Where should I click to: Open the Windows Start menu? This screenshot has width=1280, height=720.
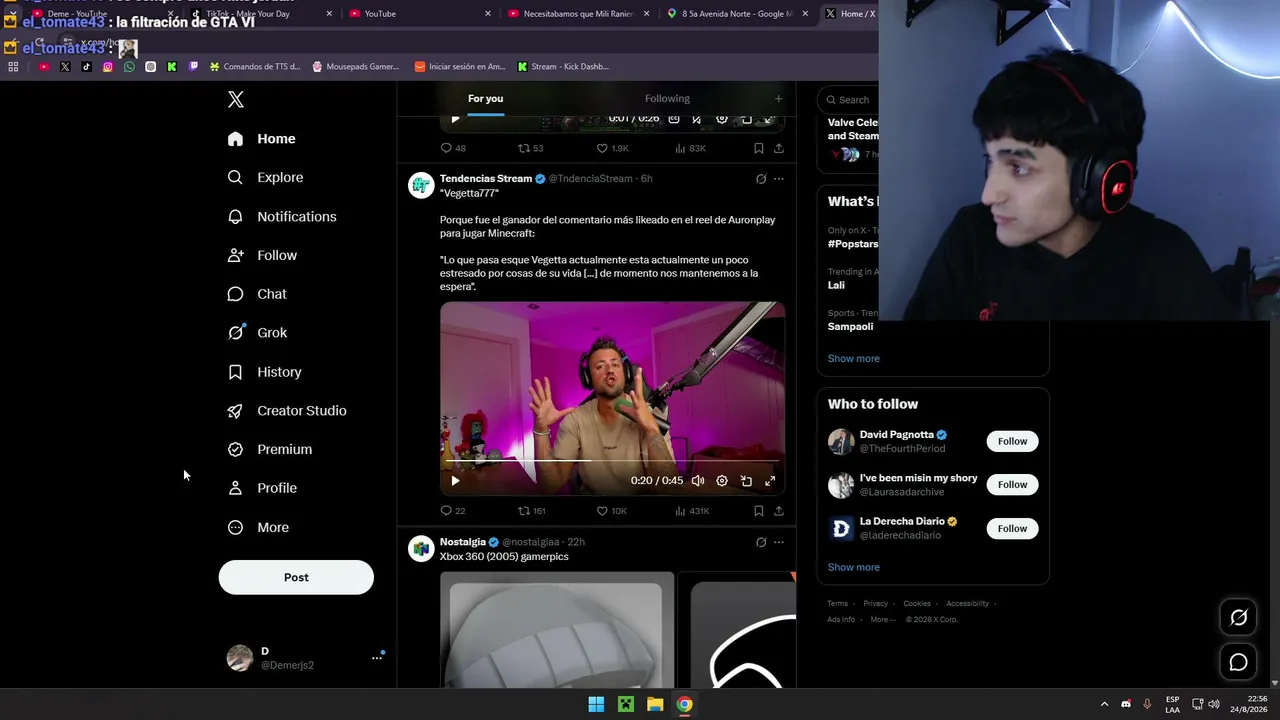click(x=596, y=704)
